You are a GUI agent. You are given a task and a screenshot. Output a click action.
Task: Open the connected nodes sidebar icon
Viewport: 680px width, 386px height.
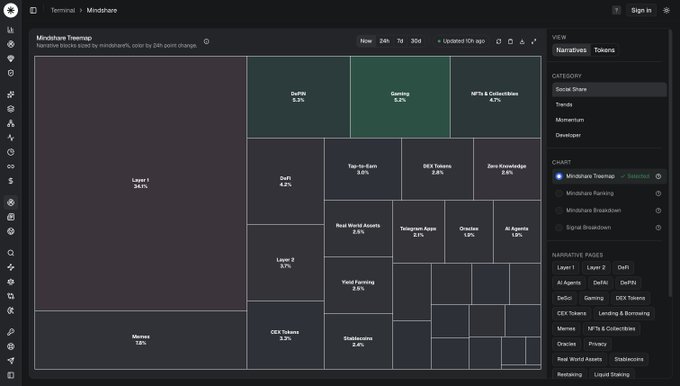pos(11,123)
